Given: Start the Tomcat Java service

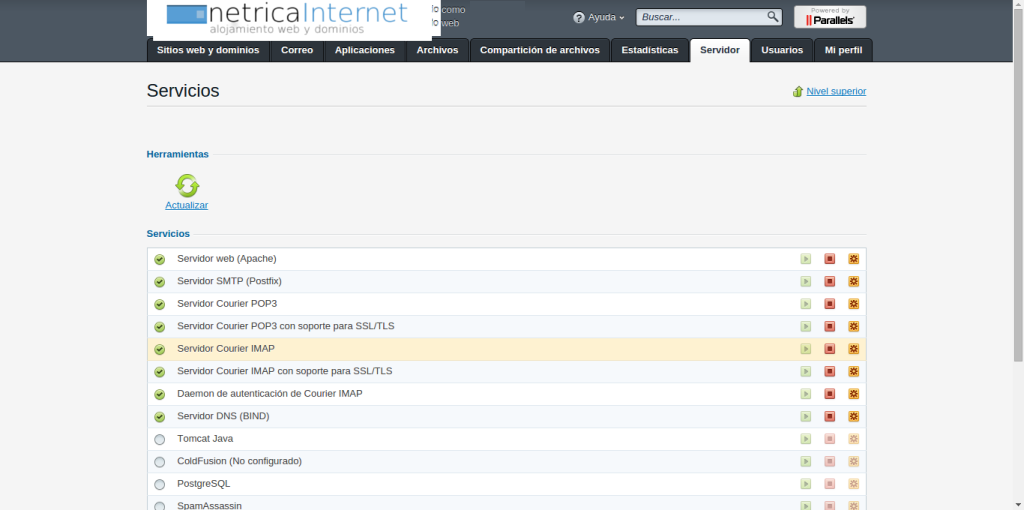Looking at the screenshot, I should pyautogui.click(x=805, y=439).
